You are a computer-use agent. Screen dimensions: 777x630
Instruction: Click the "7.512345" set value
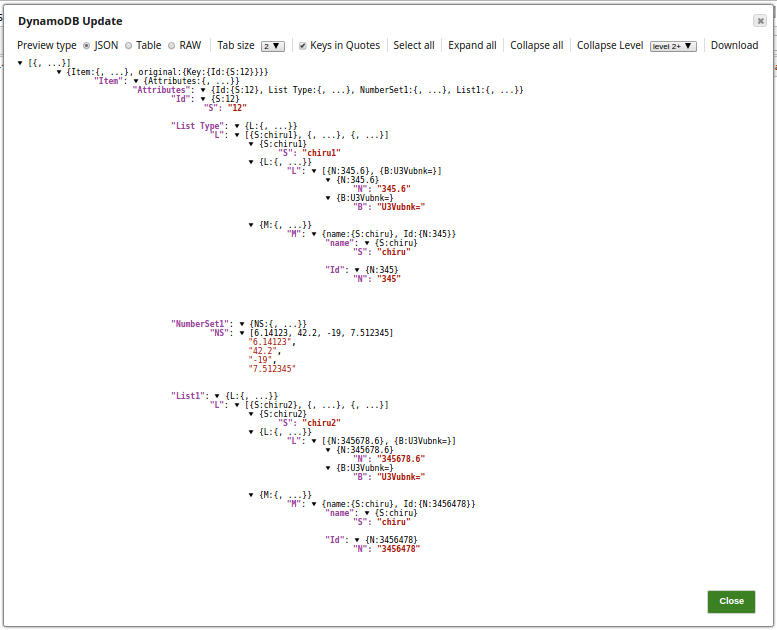[x=272, y=369]
